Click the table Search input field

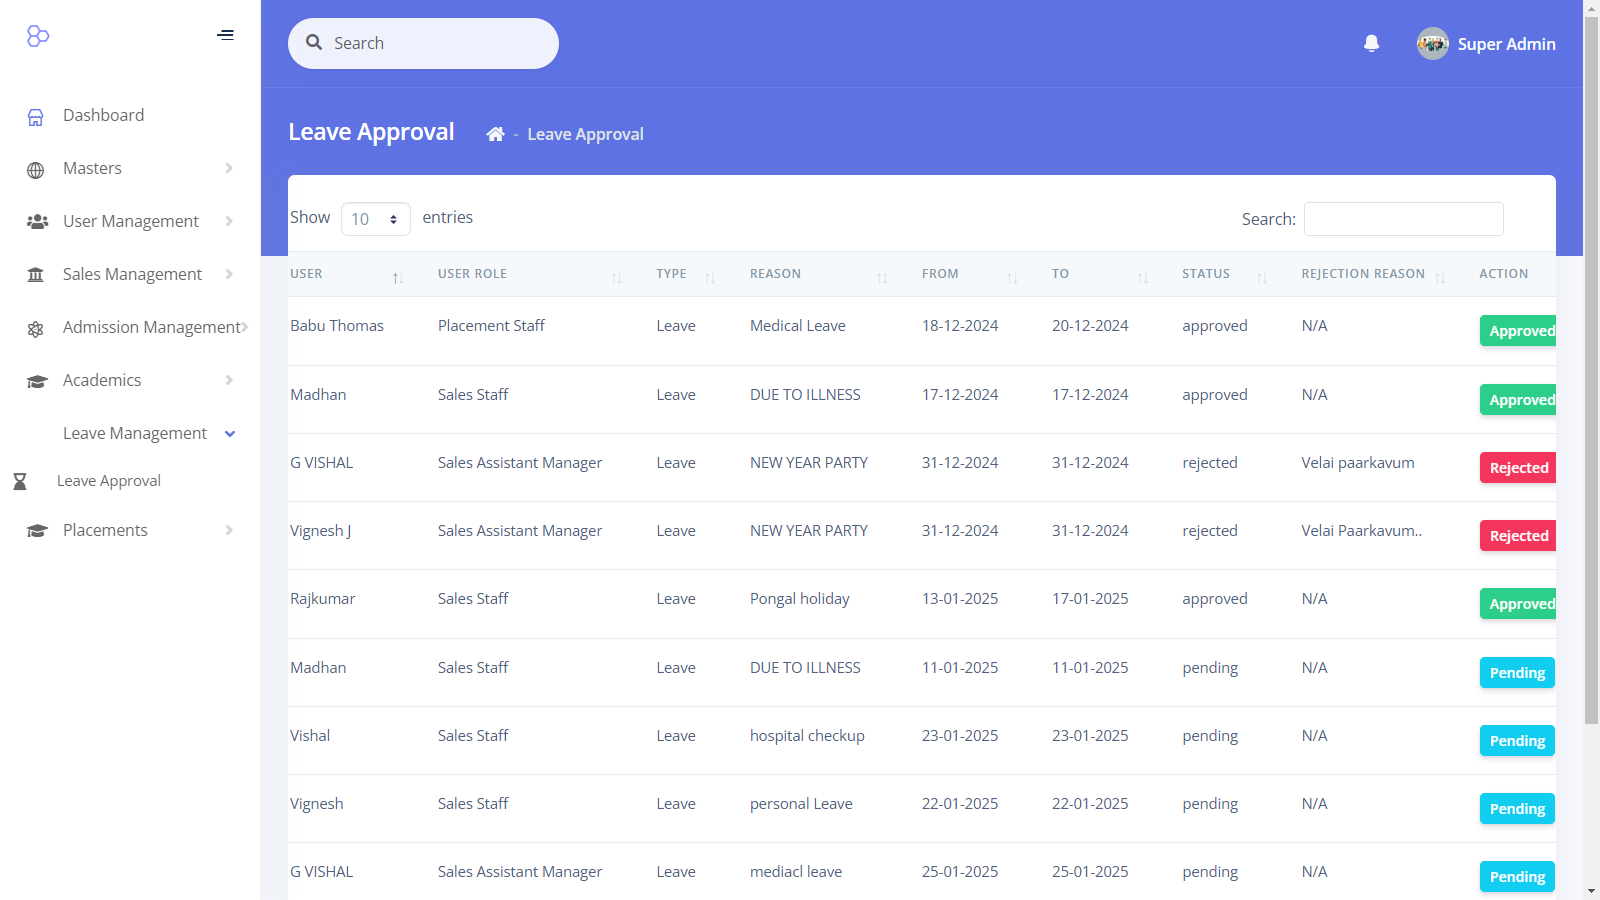click(1403, 219)
